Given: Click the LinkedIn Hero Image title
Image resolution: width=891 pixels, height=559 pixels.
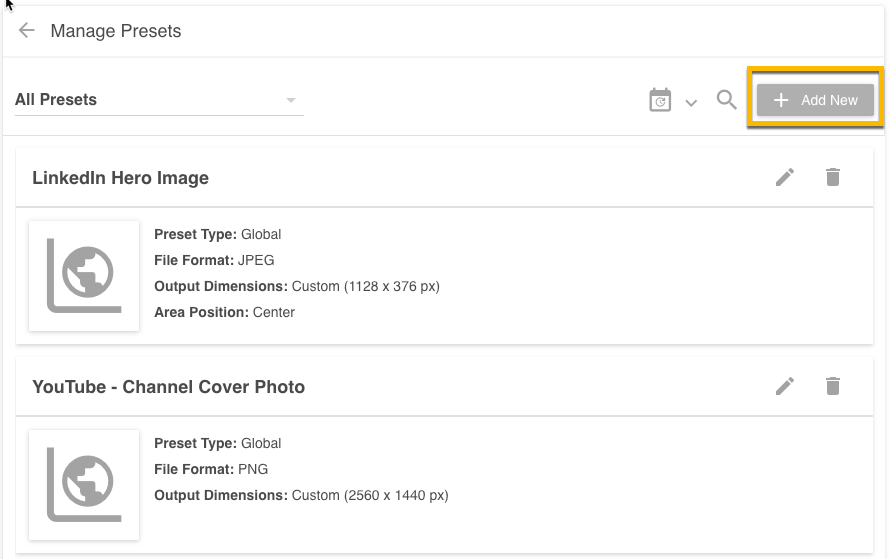Looking at the screenshot, I should [x=120, y=178].
